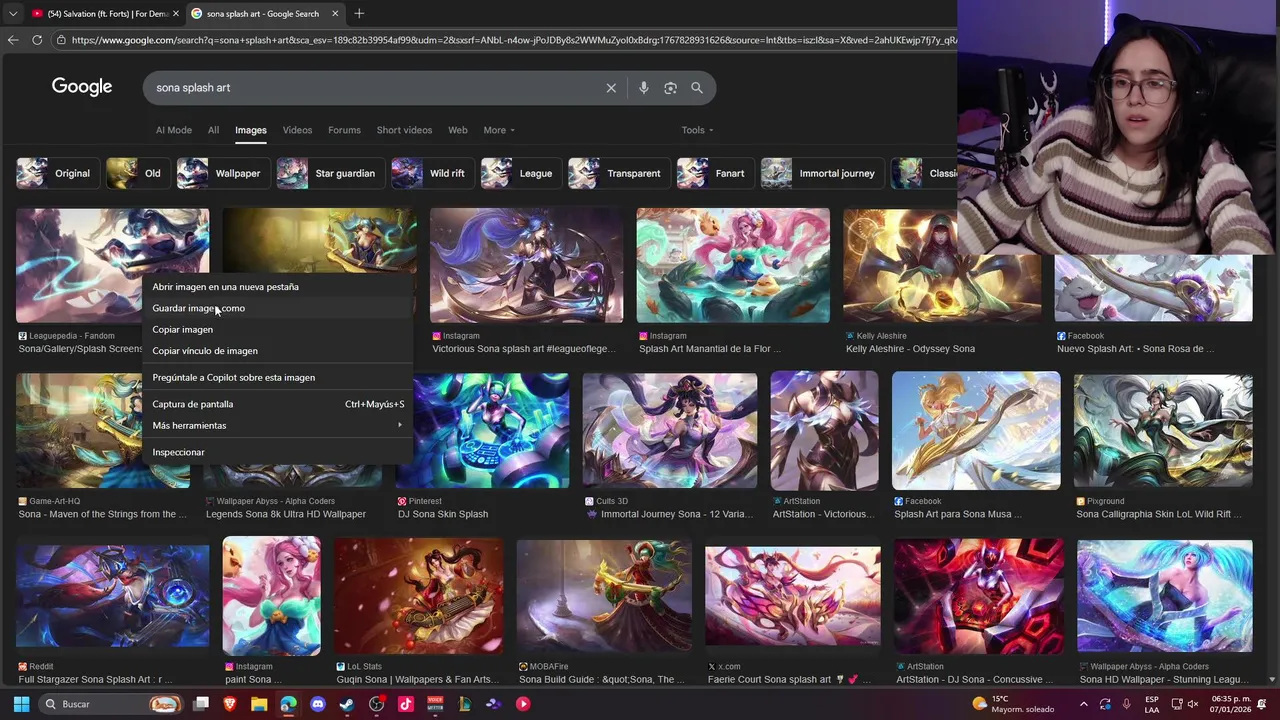The height and width of the screenshot is (720, 1280).
Task: Choose Pregúntale a Copilot sobre esta imagen
Action: coord(277,377)
